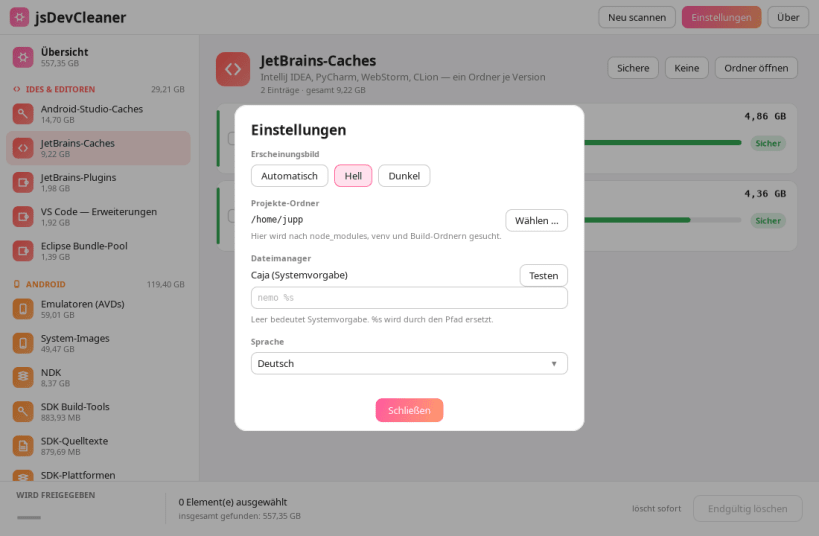Click the SDK-Plattformen icon

(x=23, y=476)
